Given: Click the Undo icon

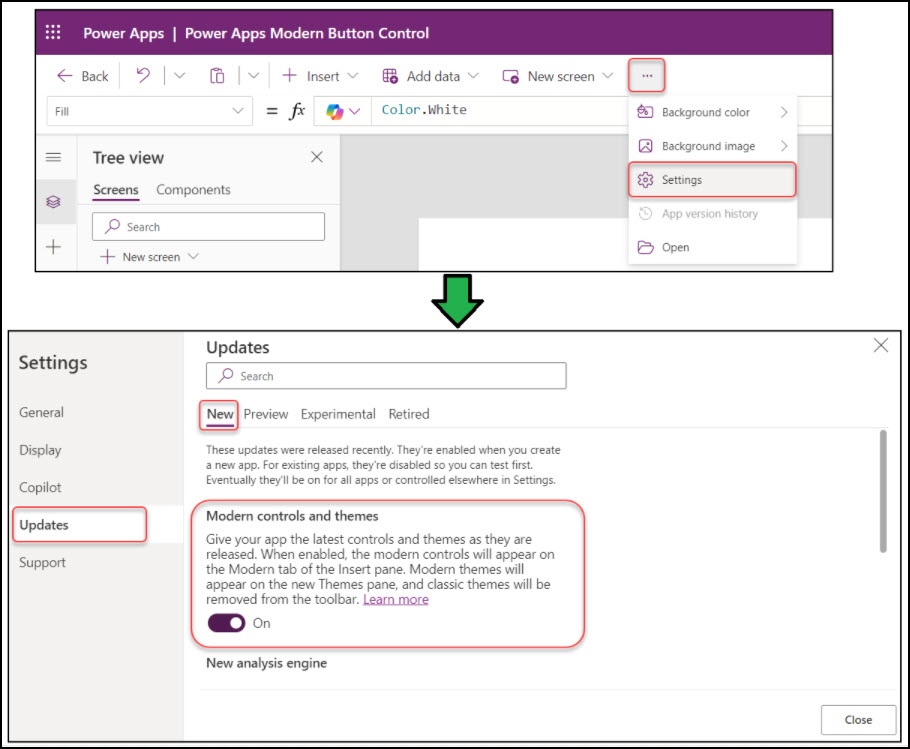Looking at the screenshot, I should point(143,75).
